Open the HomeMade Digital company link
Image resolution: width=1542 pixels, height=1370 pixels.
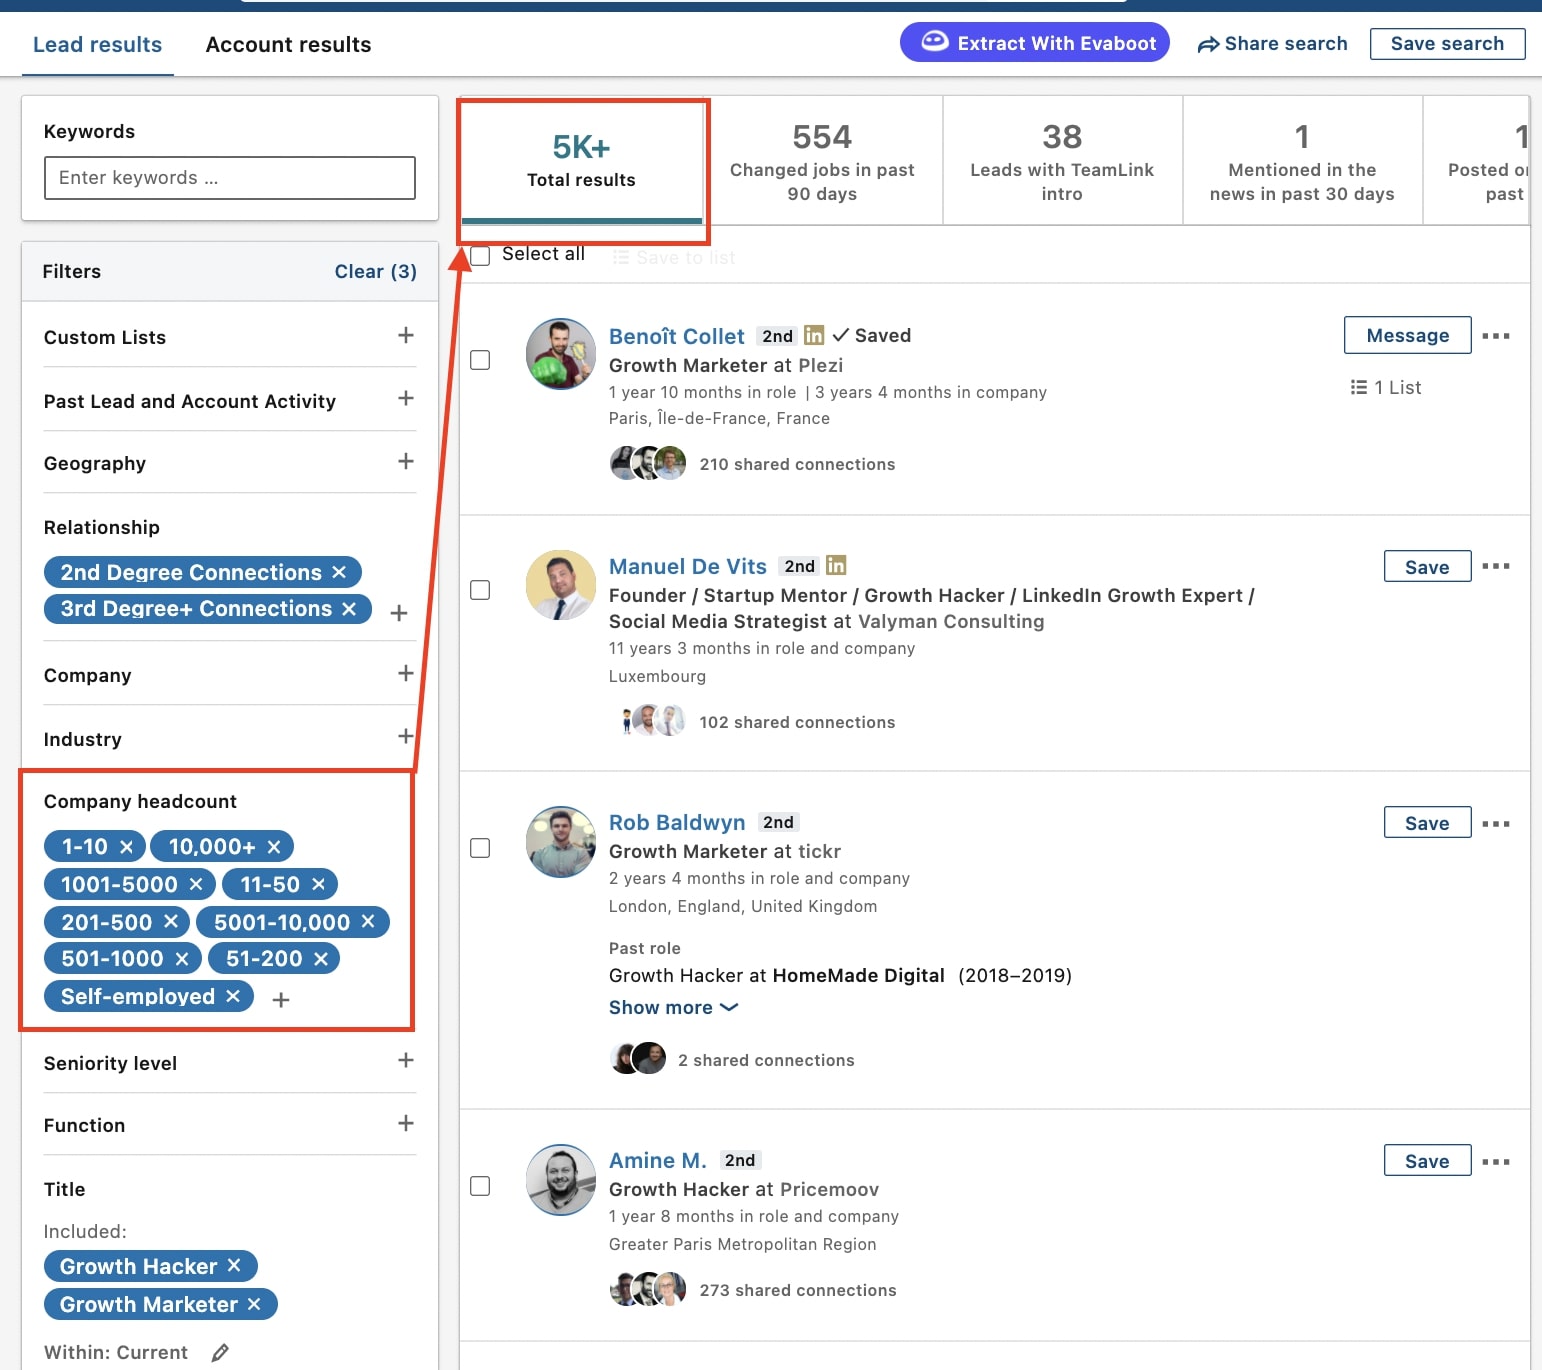[x=859, y=975]
